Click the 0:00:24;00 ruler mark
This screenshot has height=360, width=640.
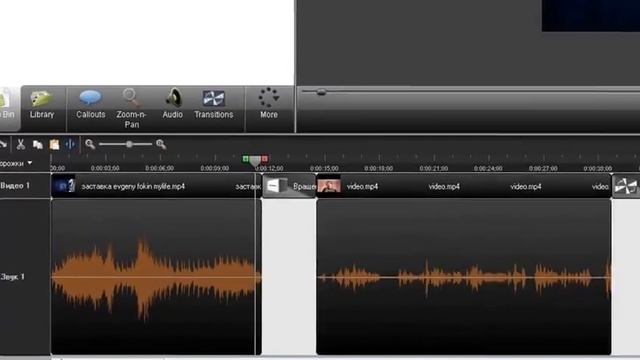488,168
